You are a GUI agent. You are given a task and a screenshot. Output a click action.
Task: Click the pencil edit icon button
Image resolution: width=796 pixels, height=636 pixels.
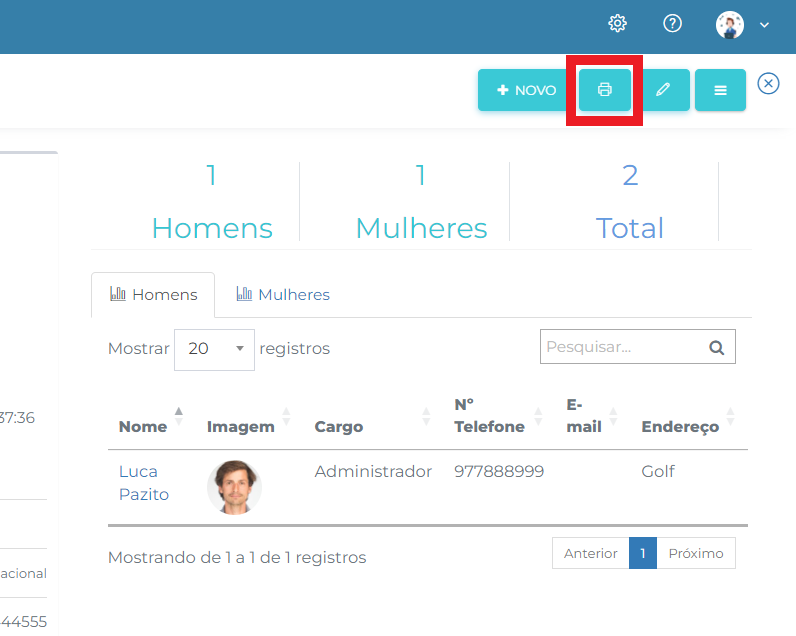663,90
